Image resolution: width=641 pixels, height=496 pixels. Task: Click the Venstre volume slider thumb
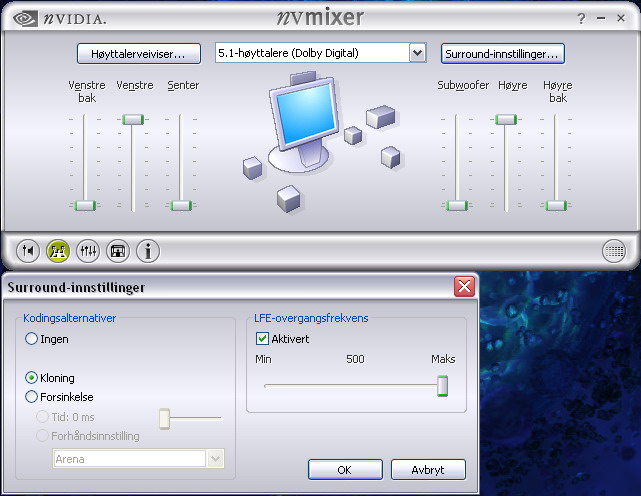133,119
